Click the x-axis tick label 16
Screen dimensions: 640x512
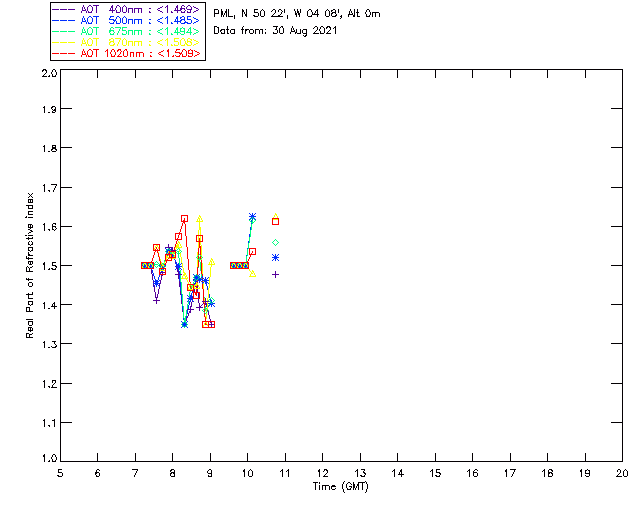tap(472, 473)
